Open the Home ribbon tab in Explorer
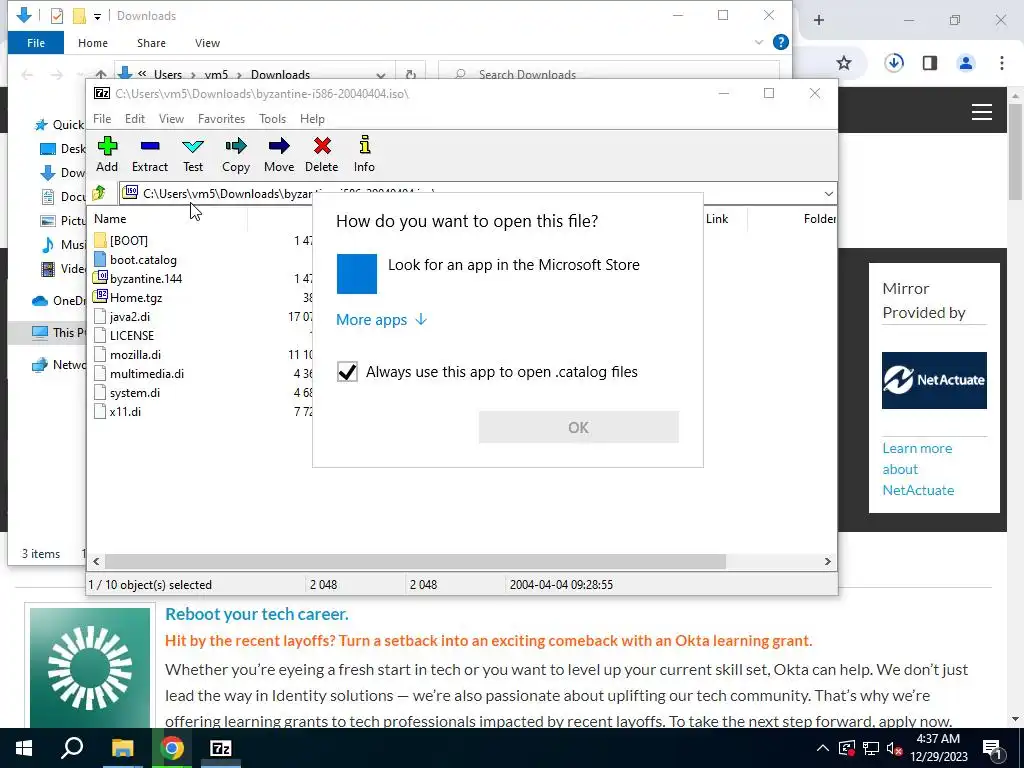The image size is (1024, 768). 93,43
